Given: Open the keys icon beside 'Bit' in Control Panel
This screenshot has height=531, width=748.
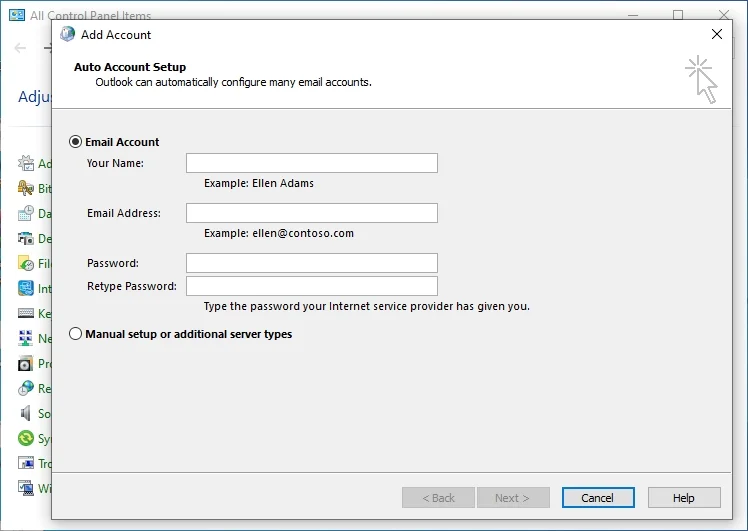Looking at the screenshot, I should tap(26, 188).
